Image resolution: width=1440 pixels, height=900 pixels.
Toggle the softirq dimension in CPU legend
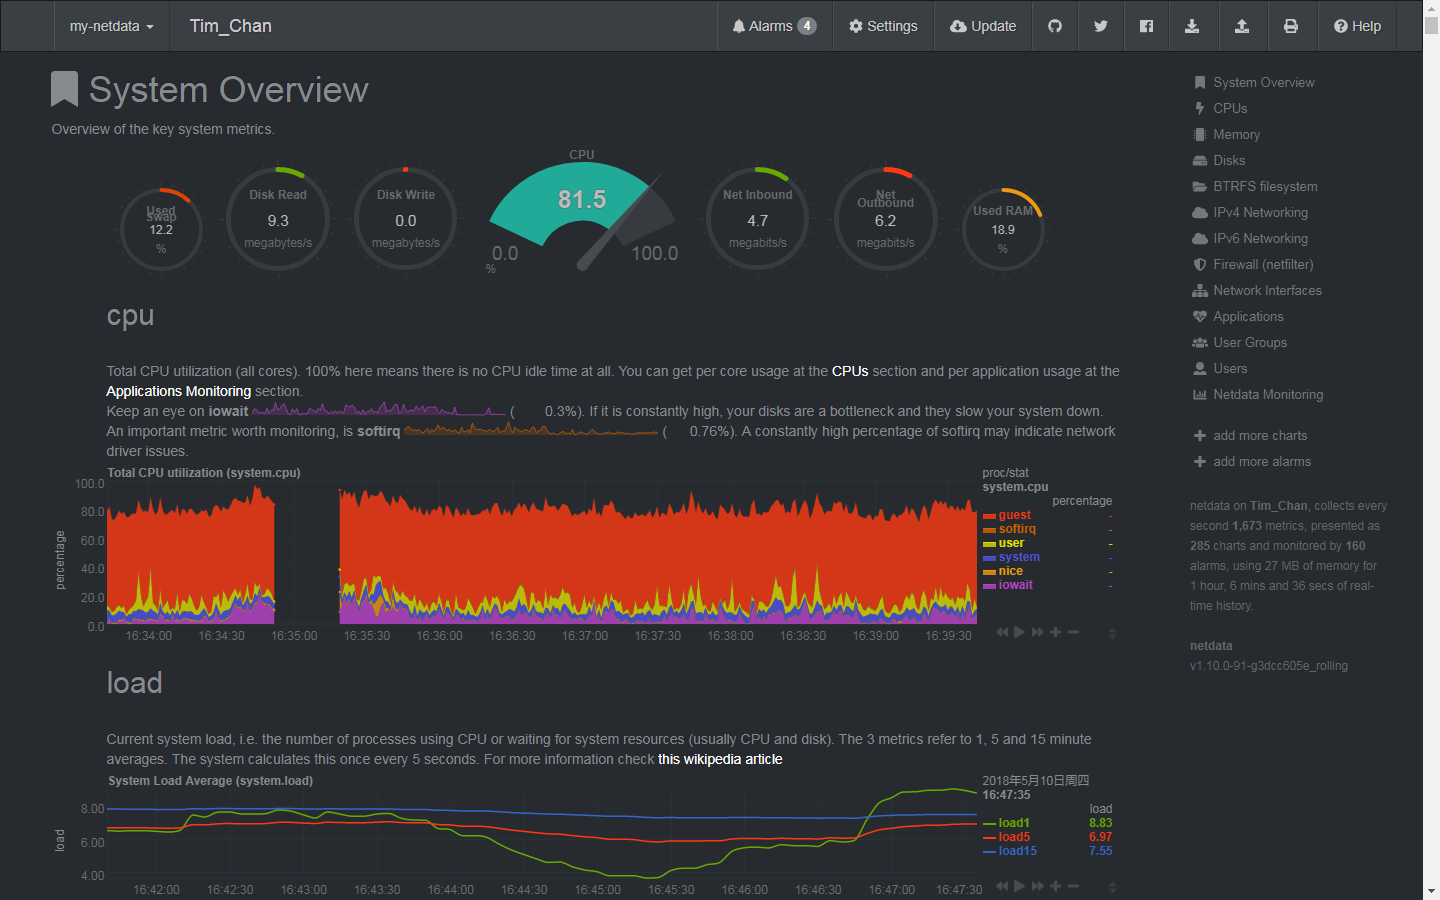point(1017,529)
